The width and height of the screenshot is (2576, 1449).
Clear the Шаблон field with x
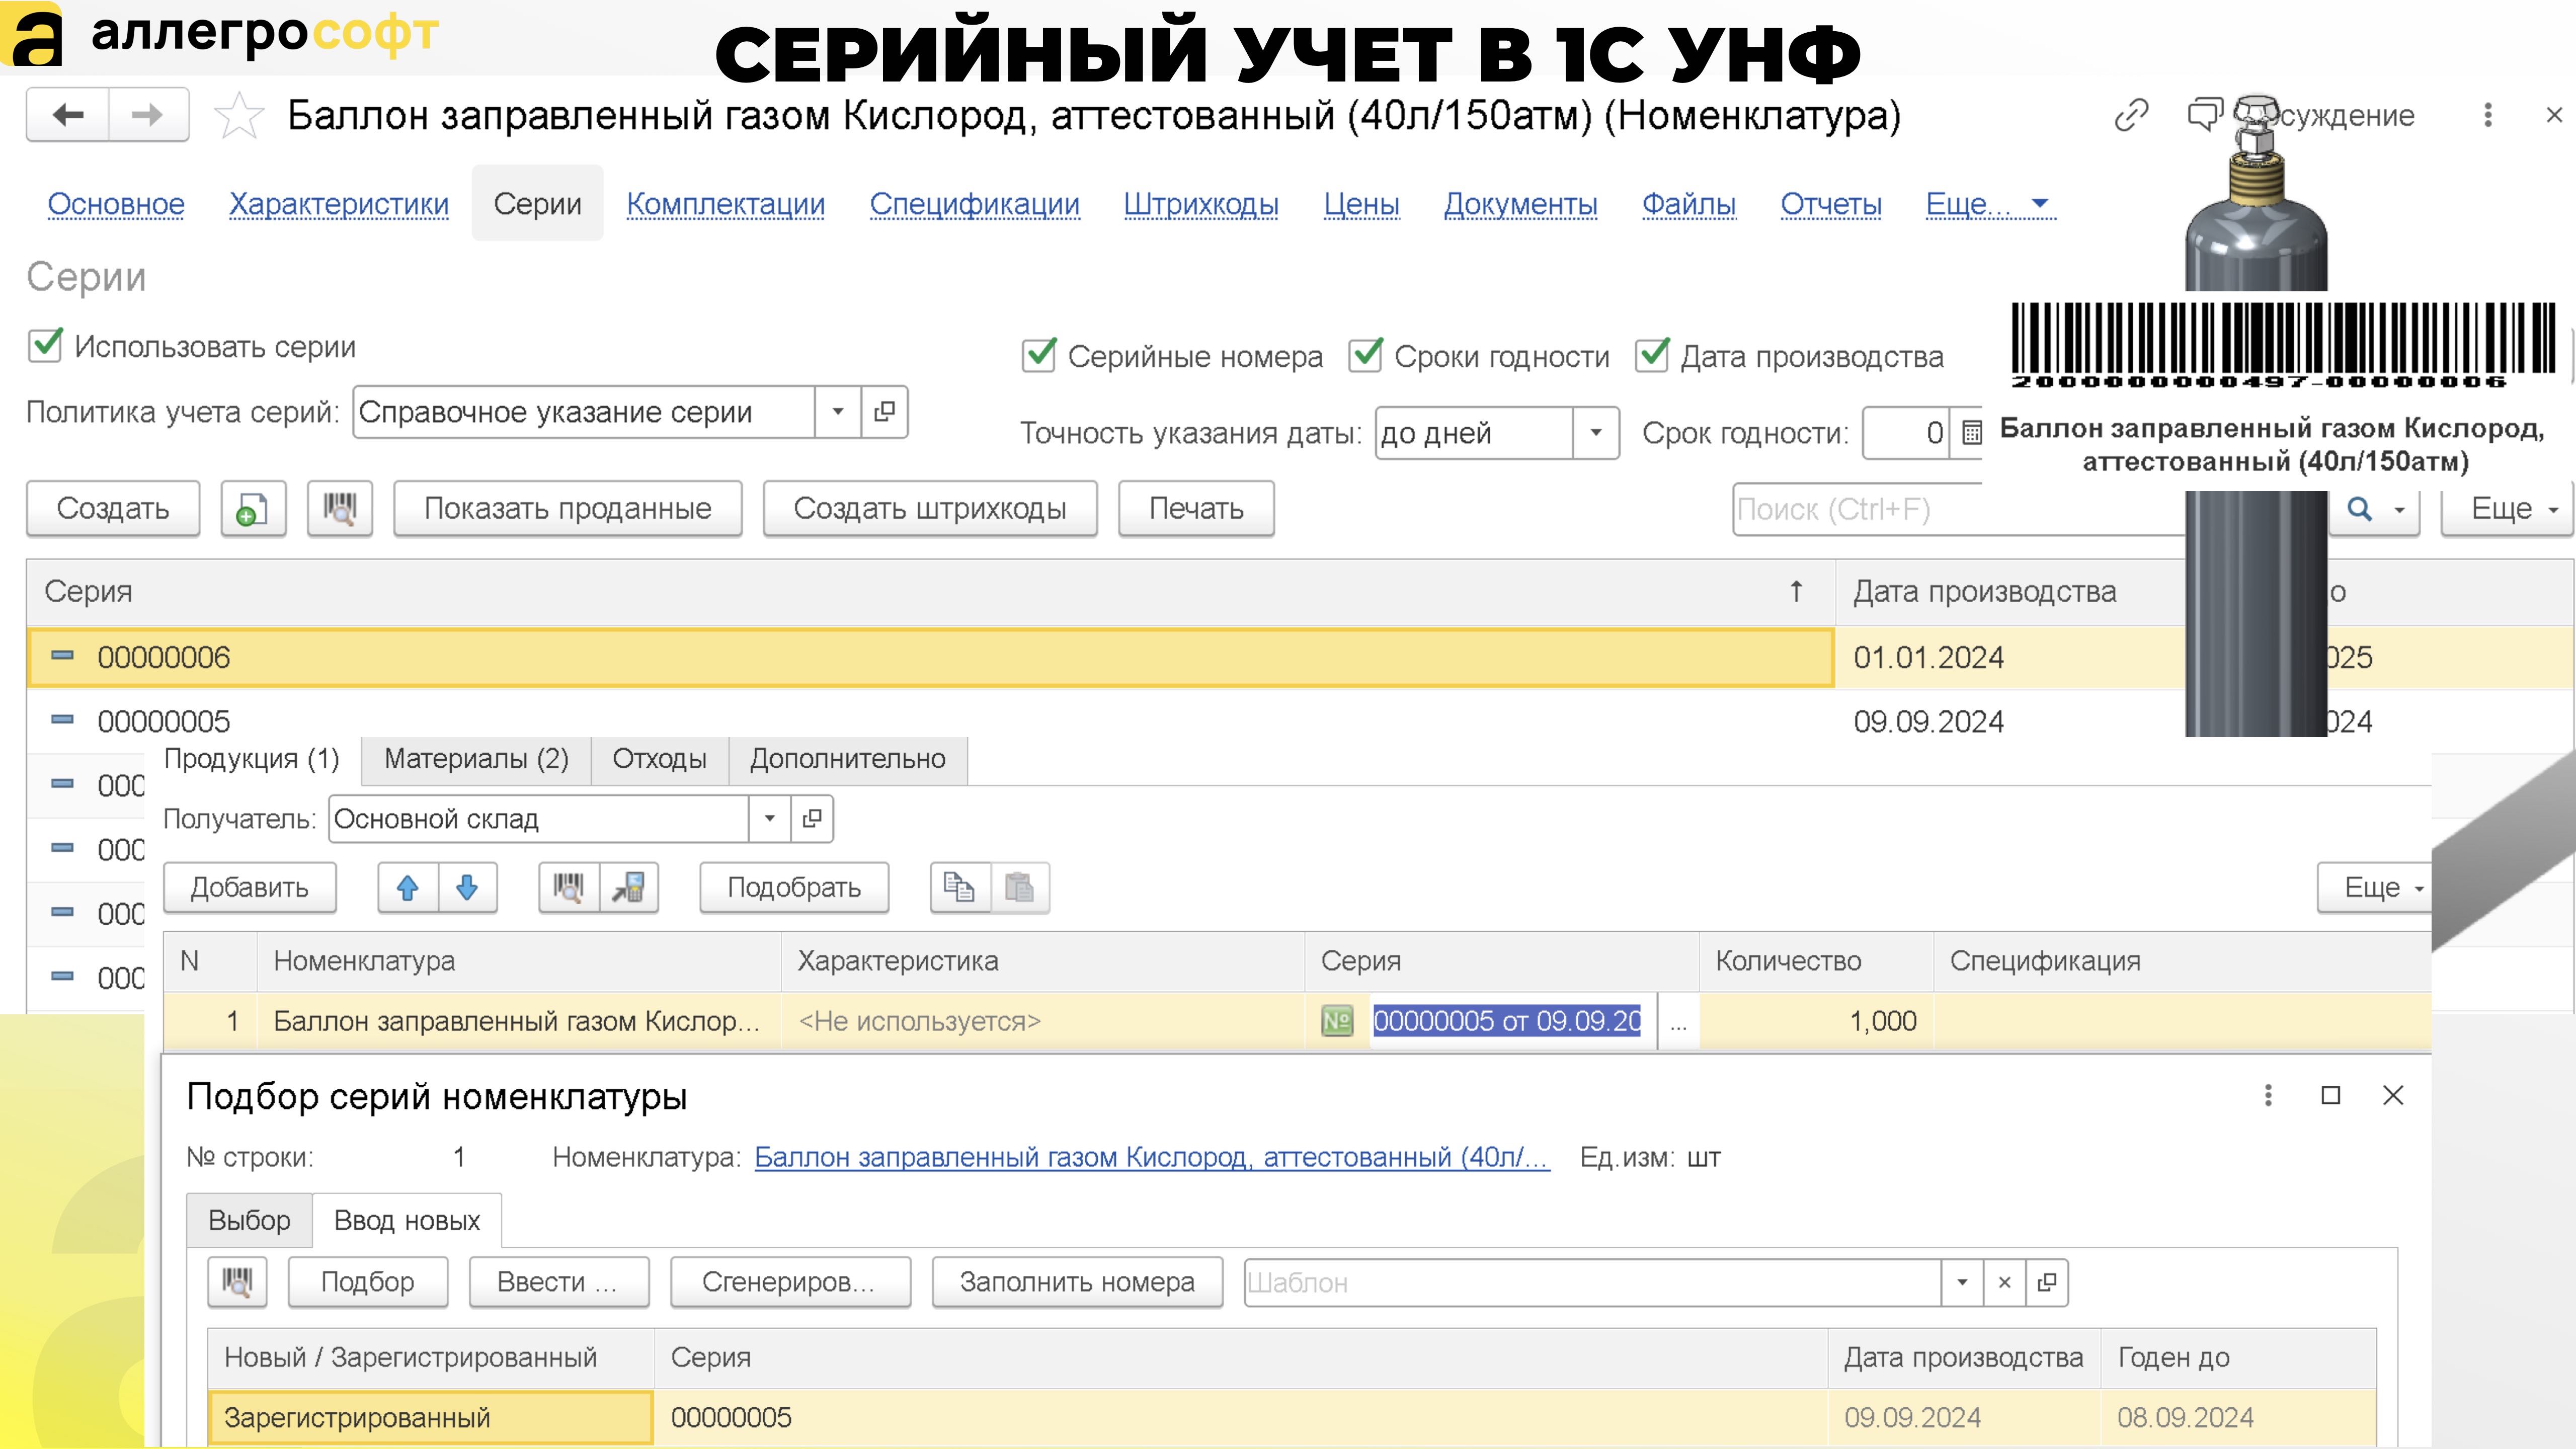coord(2004,1282)
